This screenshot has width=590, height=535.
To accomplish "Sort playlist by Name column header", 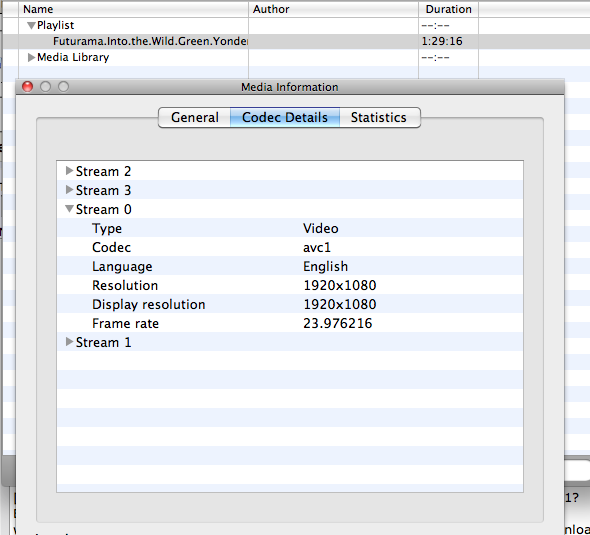I will [x=133, y=9].
